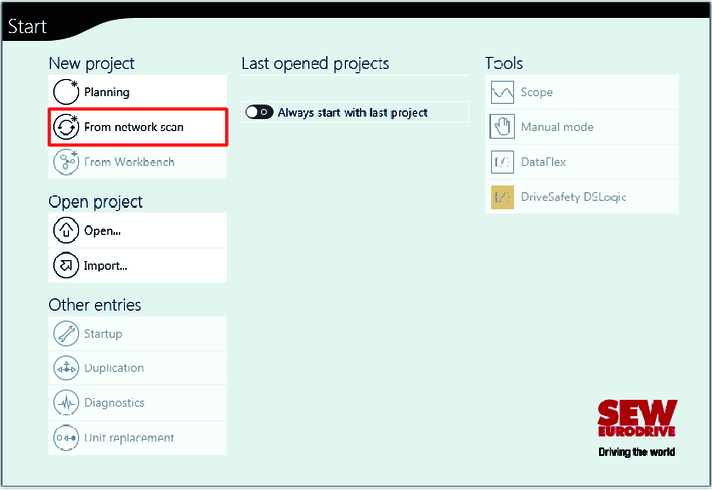This screenshot has height=490, width=712.
Task: Choose From network scan label
Action: [134, 128]
